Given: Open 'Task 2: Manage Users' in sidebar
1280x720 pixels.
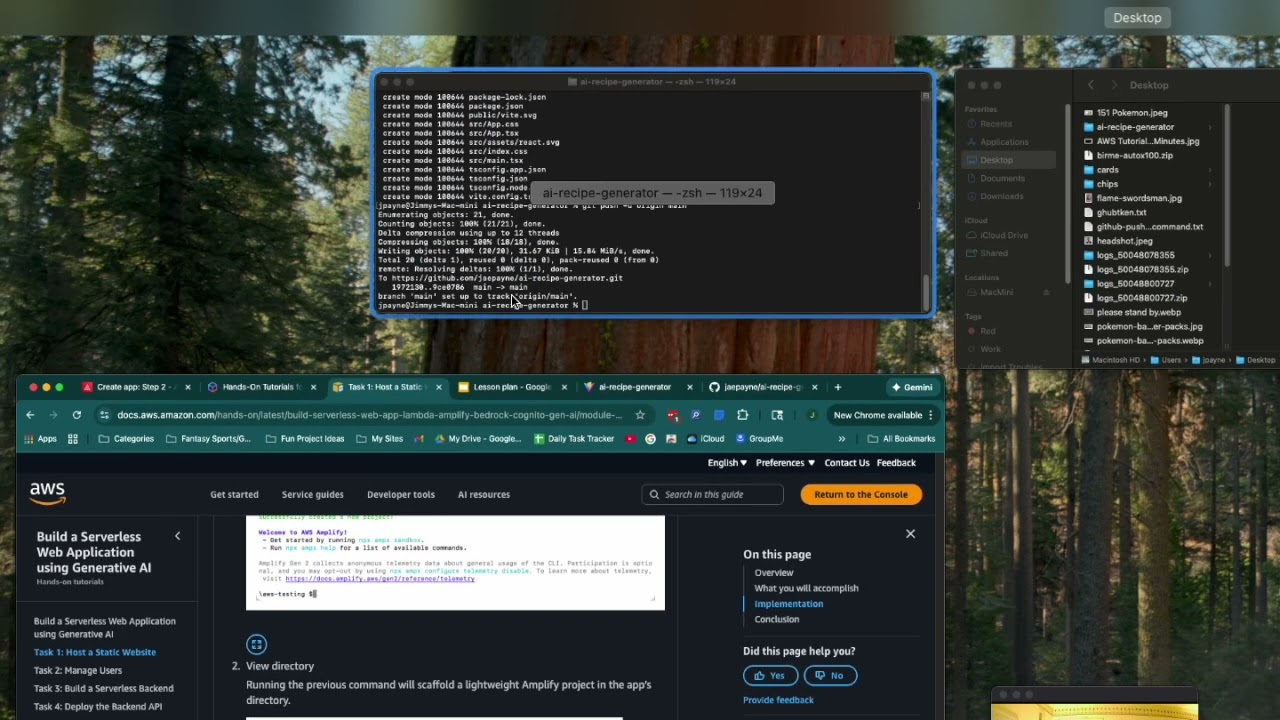Looking at the screenshot, I should tap(78, 670).
